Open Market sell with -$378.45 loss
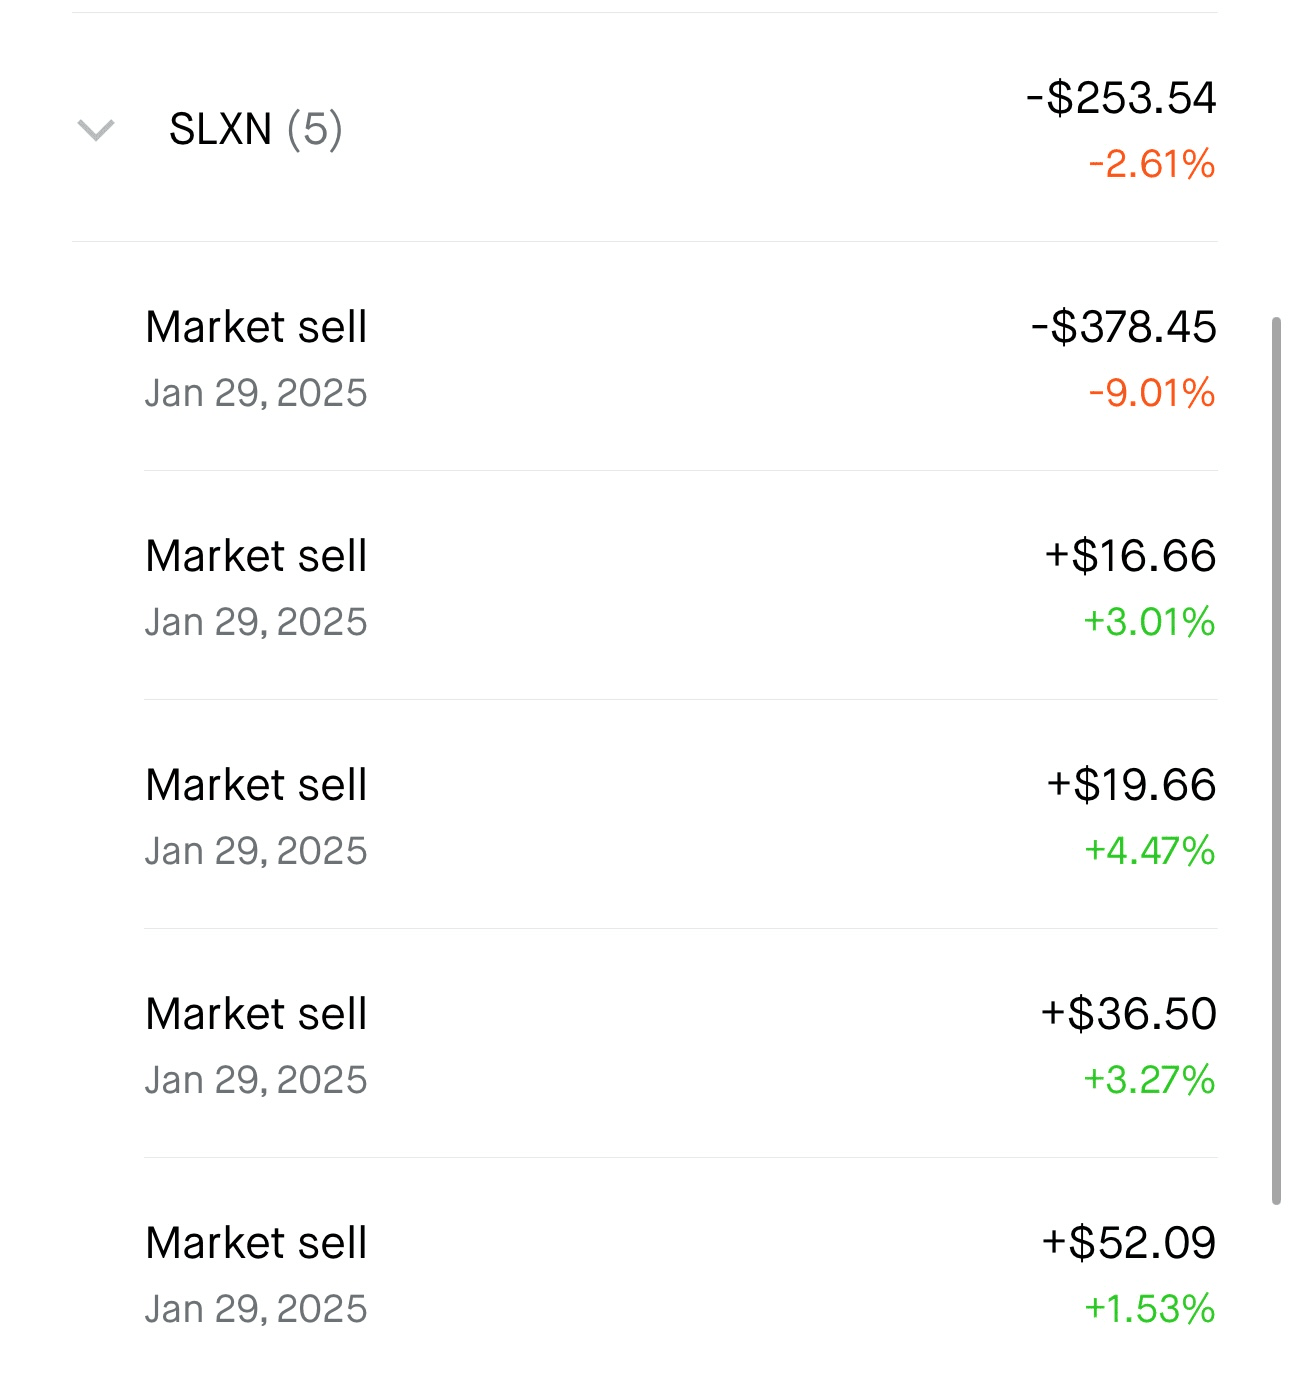Viewport: 1290px width, 1383px height. pos(256,327)
